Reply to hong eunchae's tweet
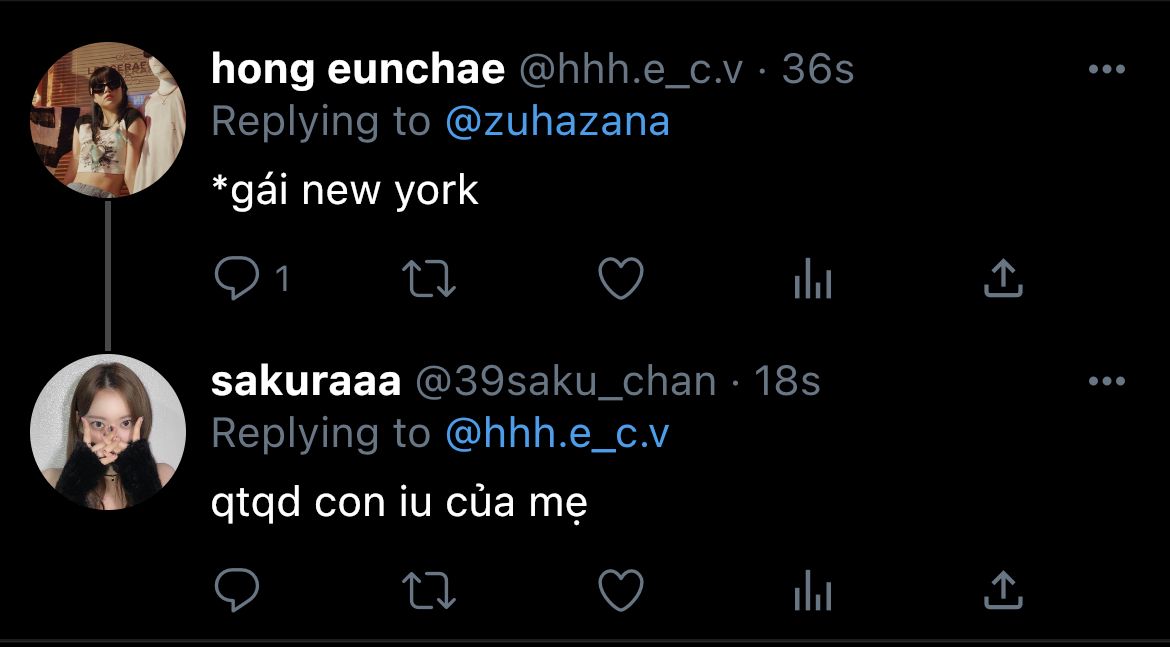Viewport: 1170px width, 647px height. point(237,278)
